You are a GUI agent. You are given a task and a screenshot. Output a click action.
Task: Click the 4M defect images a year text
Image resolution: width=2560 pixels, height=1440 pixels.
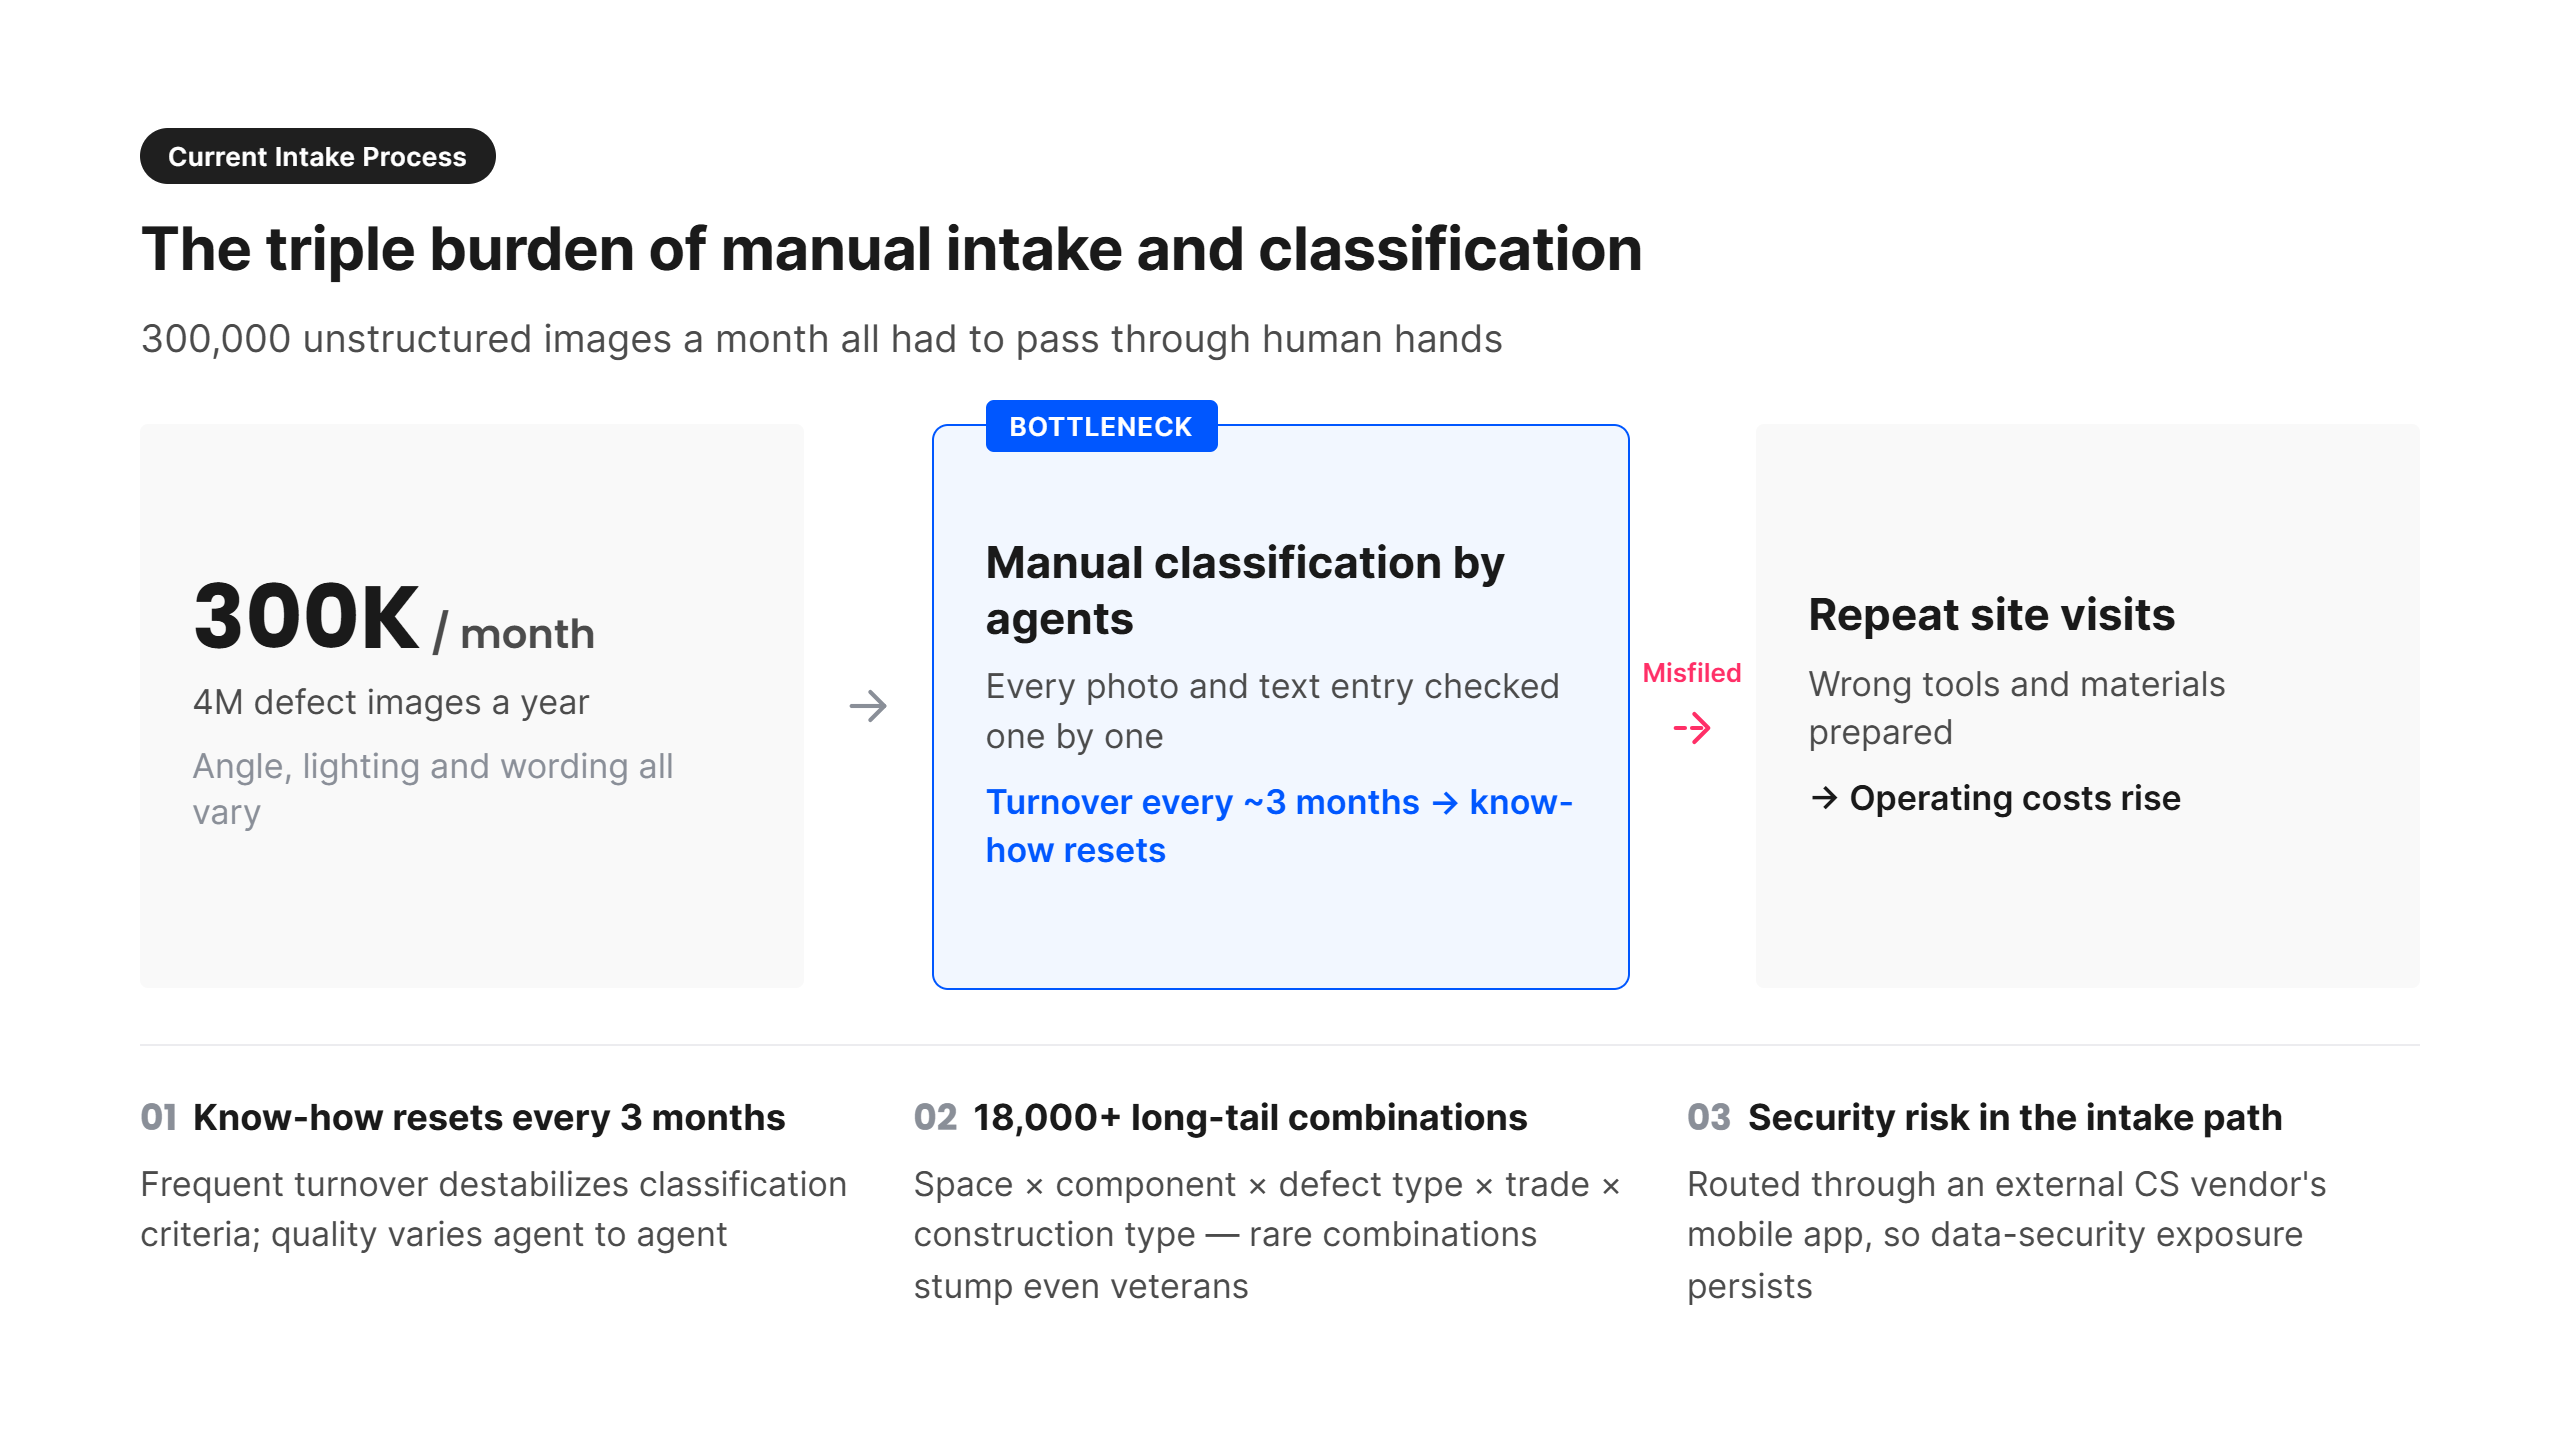click(x=391, y=703)
